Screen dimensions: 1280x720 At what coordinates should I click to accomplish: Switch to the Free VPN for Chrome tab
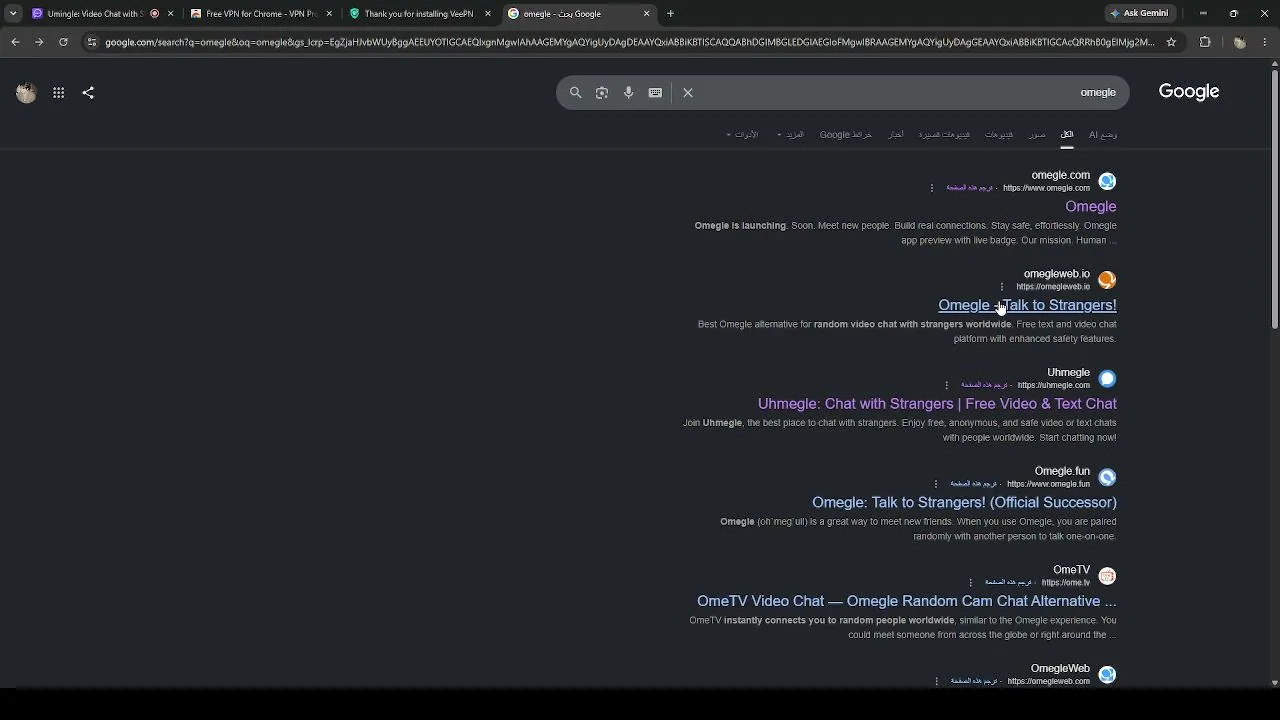click(260, 14)
